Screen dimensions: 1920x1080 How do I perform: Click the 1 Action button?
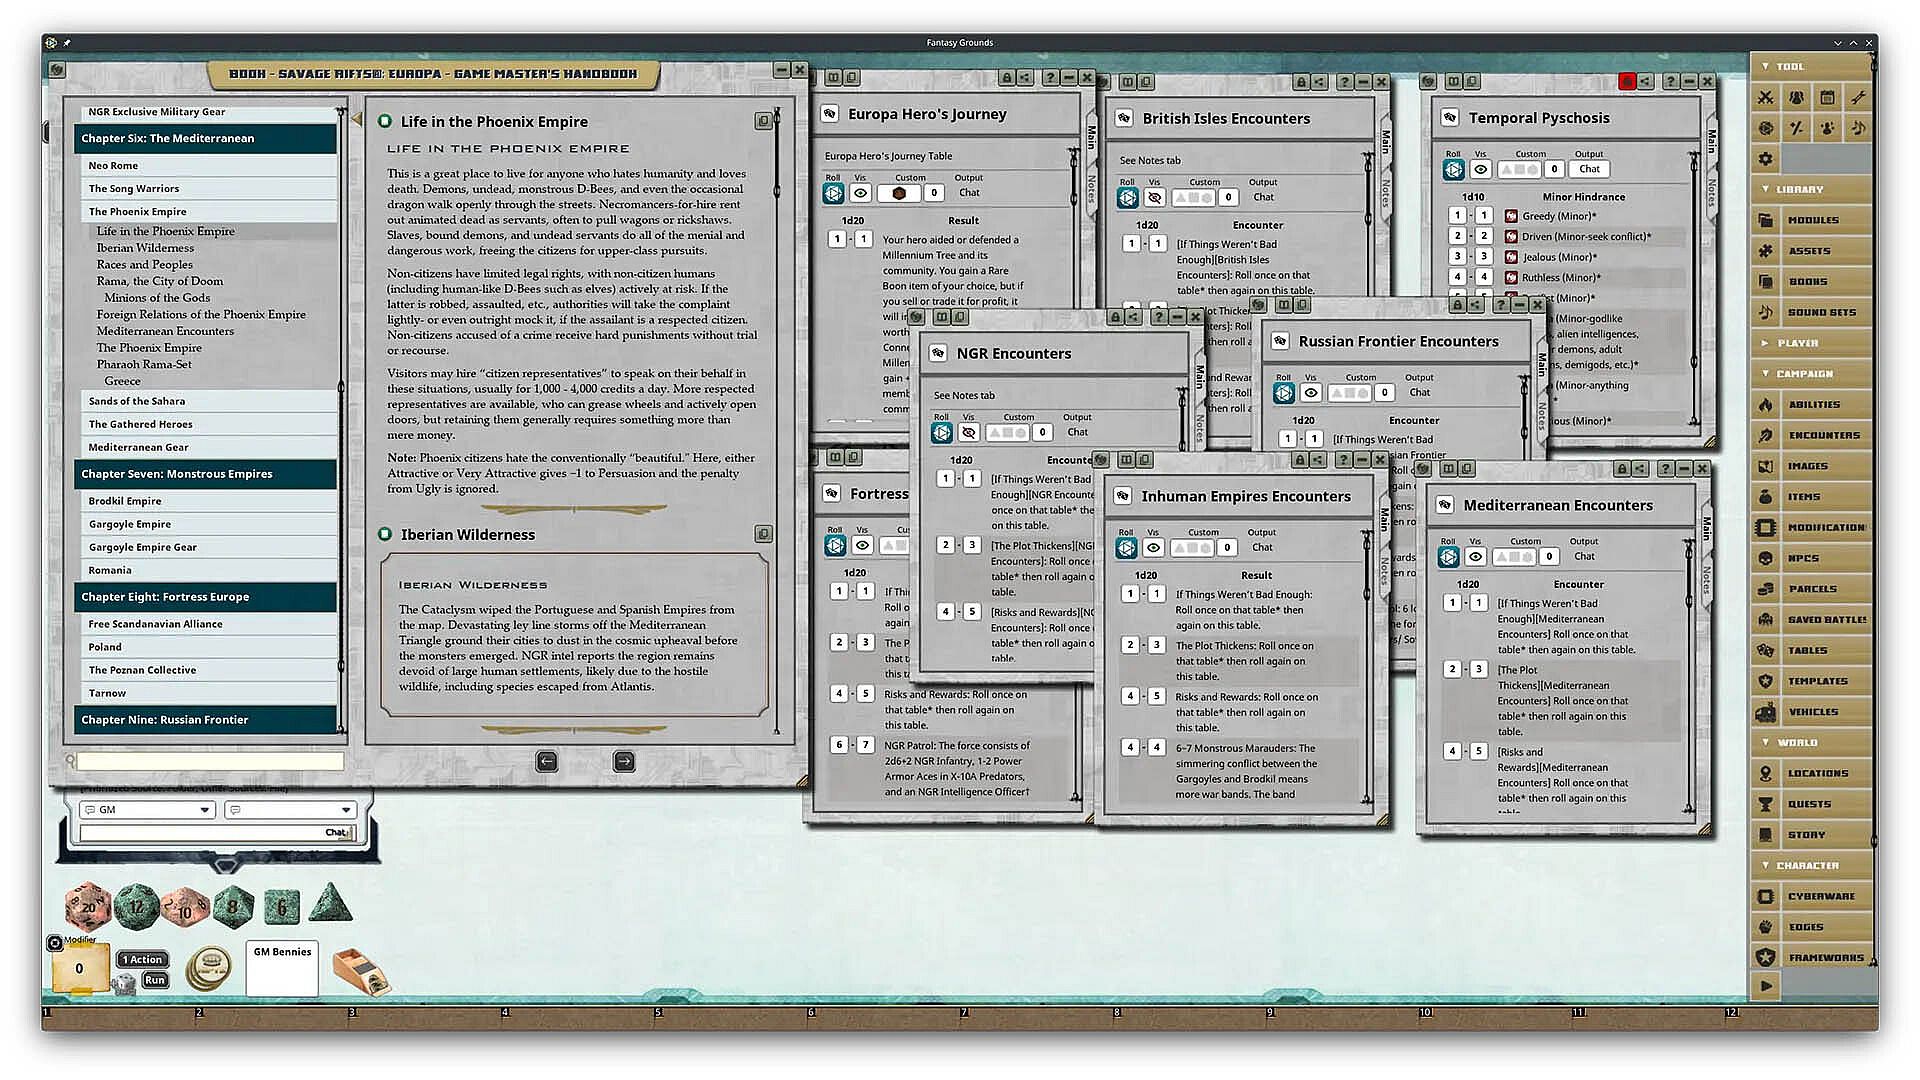pos(143,960)
